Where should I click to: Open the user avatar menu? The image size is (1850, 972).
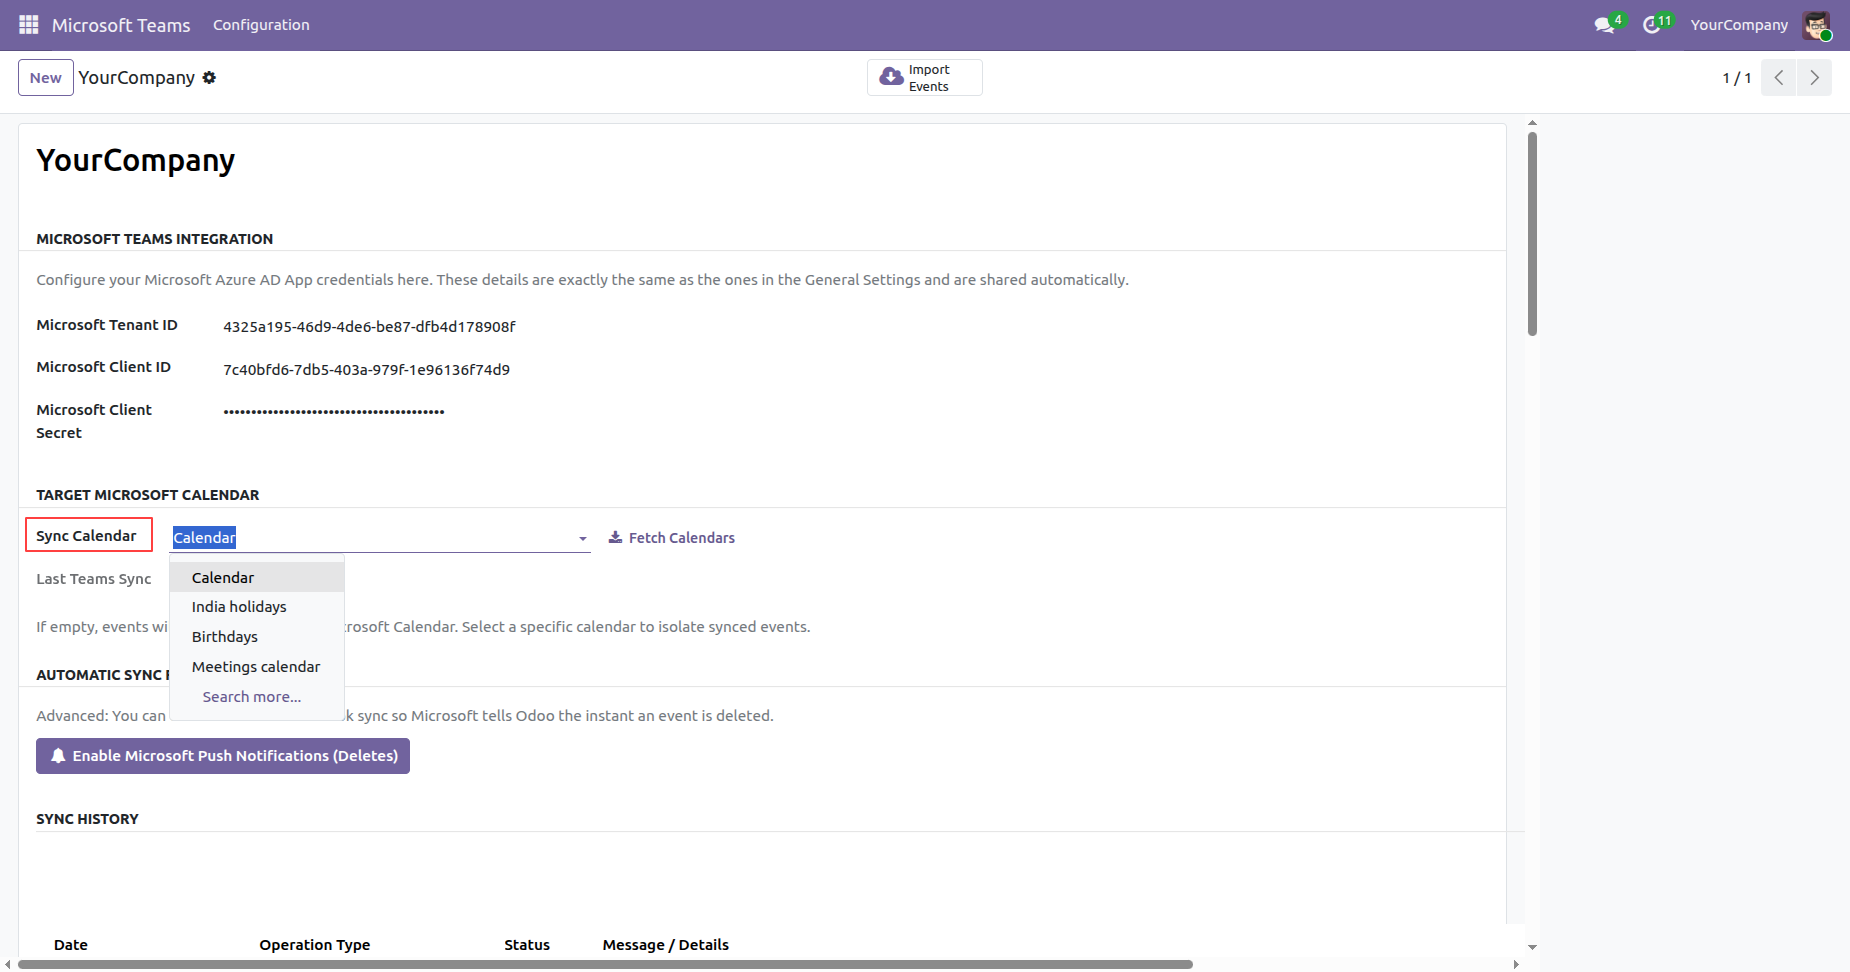[1816, 25]
